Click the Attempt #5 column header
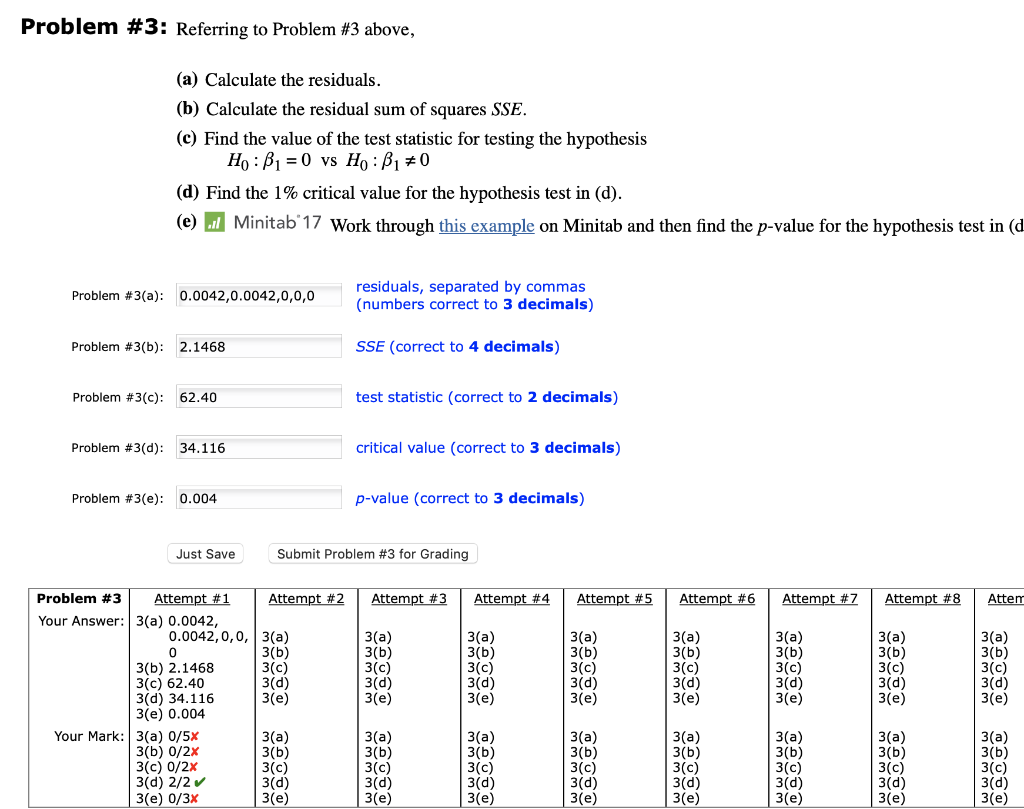This screenshot has width=1024, height=809. 614,598
